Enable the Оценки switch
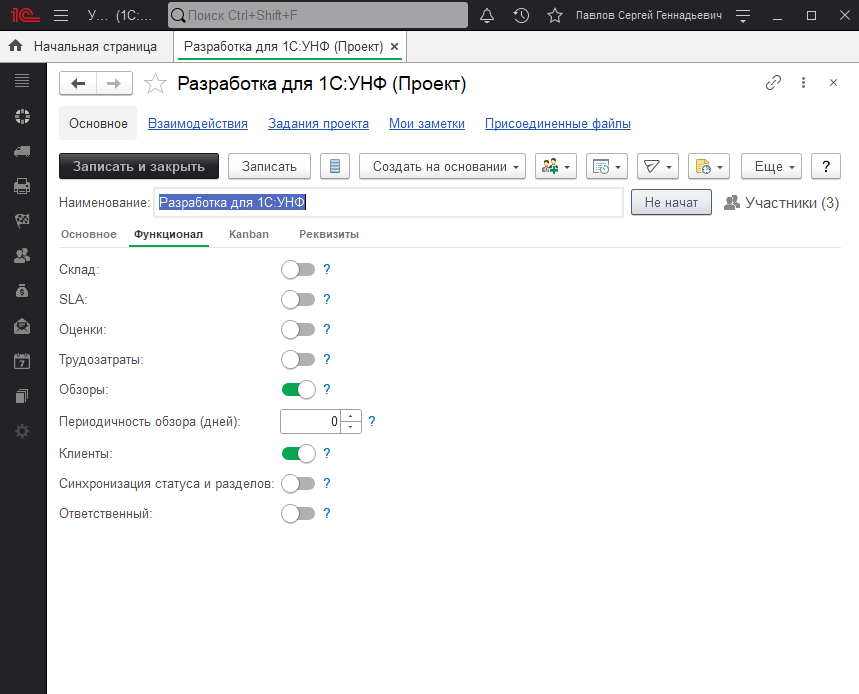Screen dimensions: 859x694 coord(298,330)
